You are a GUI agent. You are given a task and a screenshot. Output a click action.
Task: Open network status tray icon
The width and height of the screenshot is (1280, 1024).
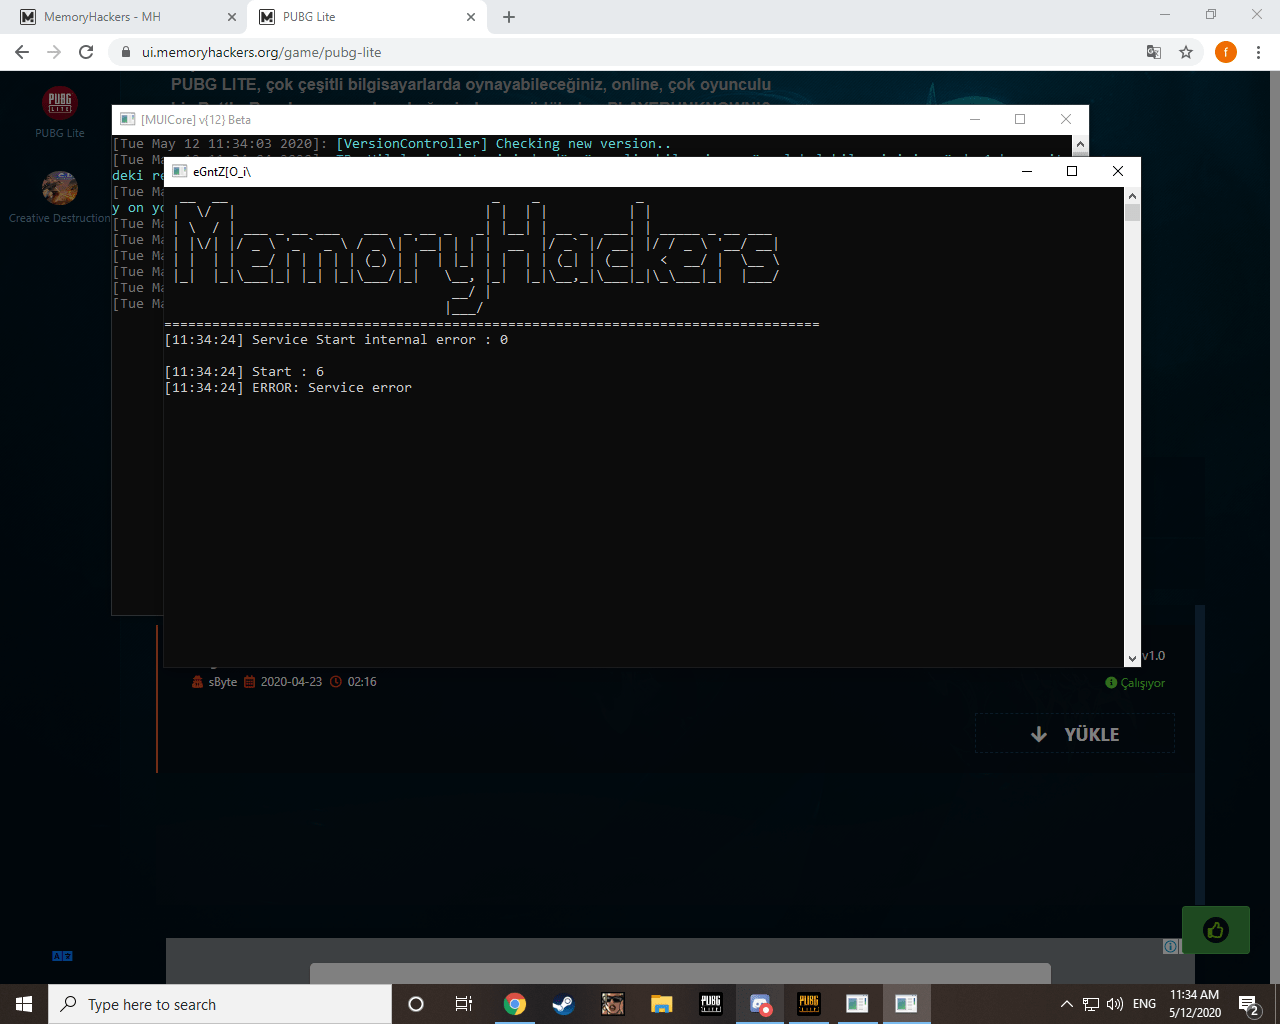[x=1091, y=1004]
